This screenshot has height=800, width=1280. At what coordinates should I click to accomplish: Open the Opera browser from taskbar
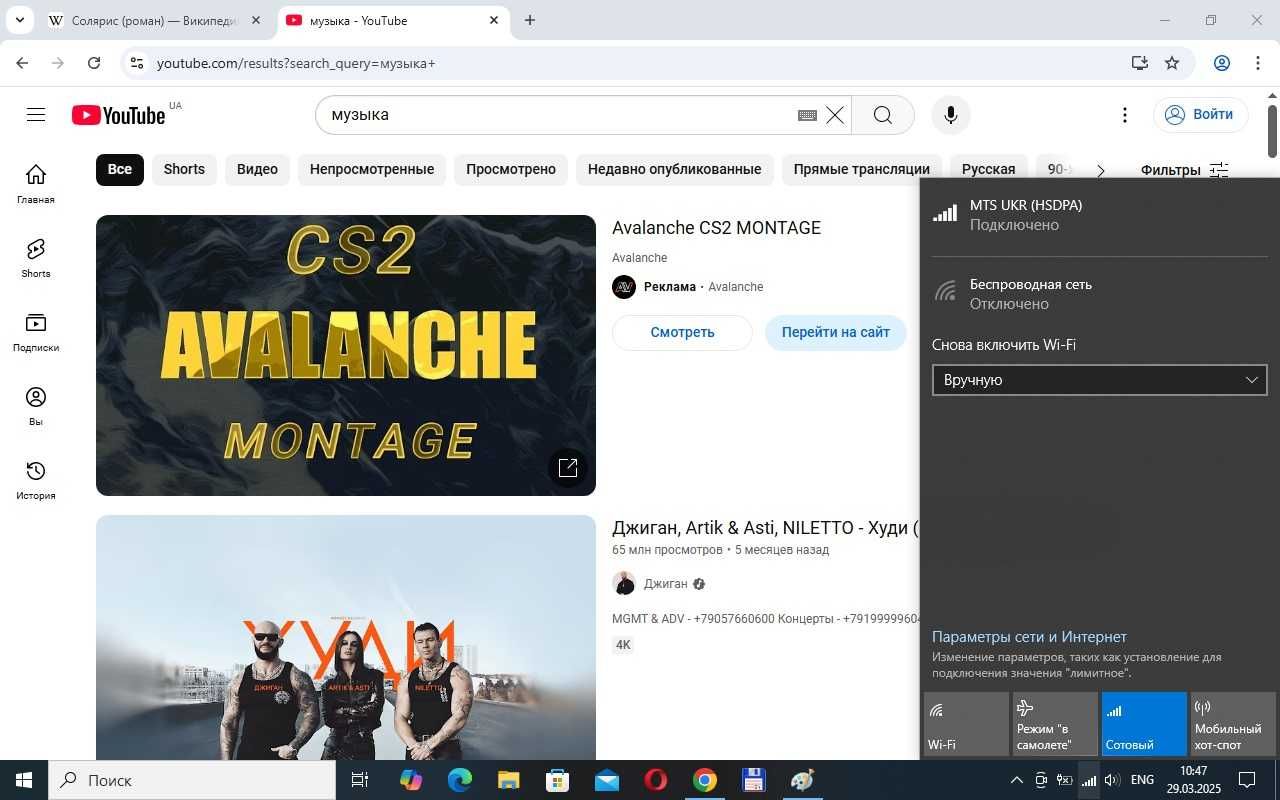point(656,780)
